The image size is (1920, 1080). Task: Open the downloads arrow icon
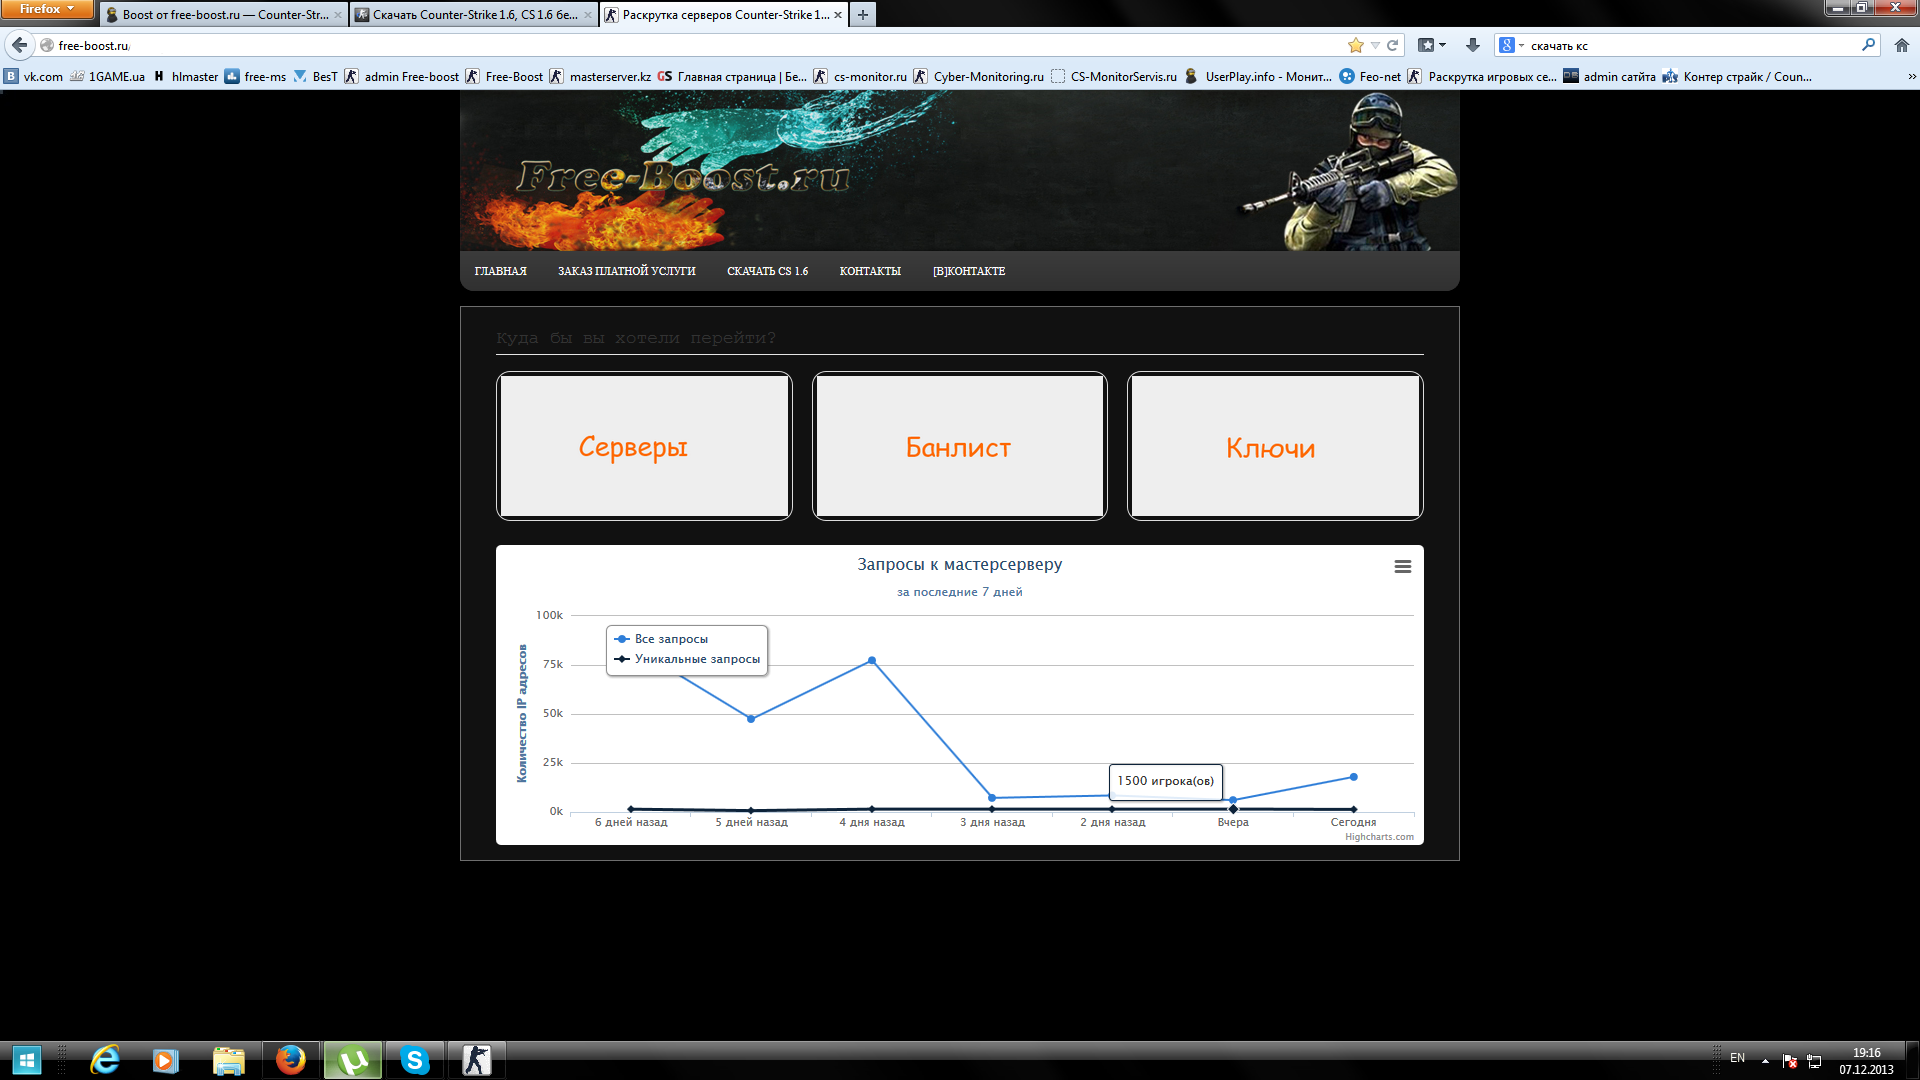(x=1472, y=45)
